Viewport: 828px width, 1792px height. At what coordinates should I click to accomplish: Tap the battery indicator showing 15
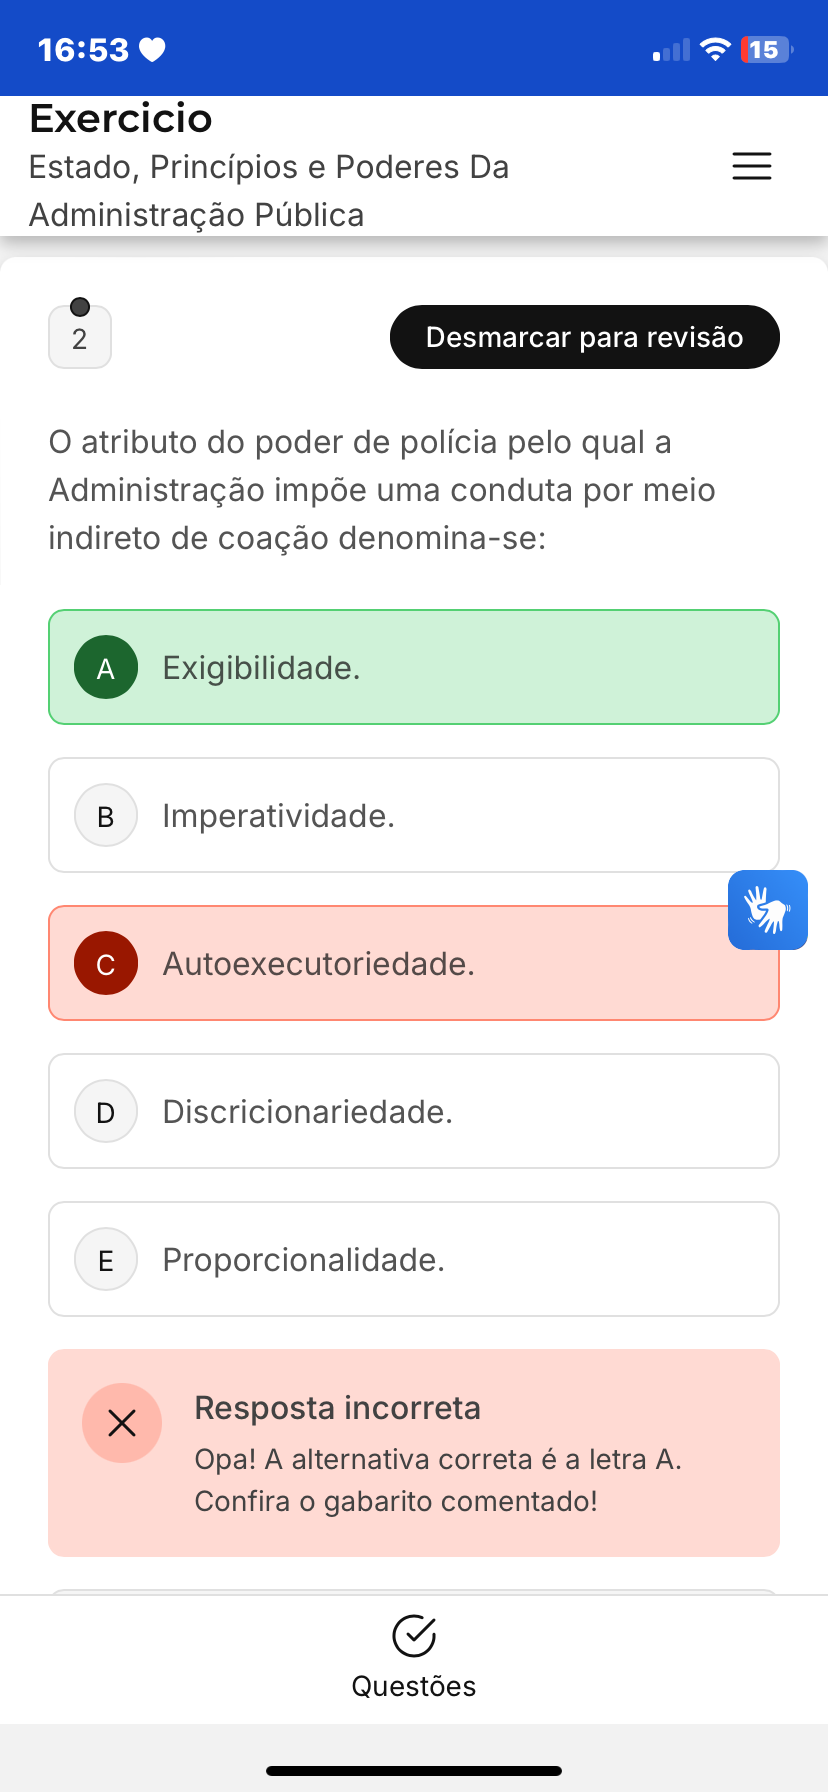click(765, 49)
